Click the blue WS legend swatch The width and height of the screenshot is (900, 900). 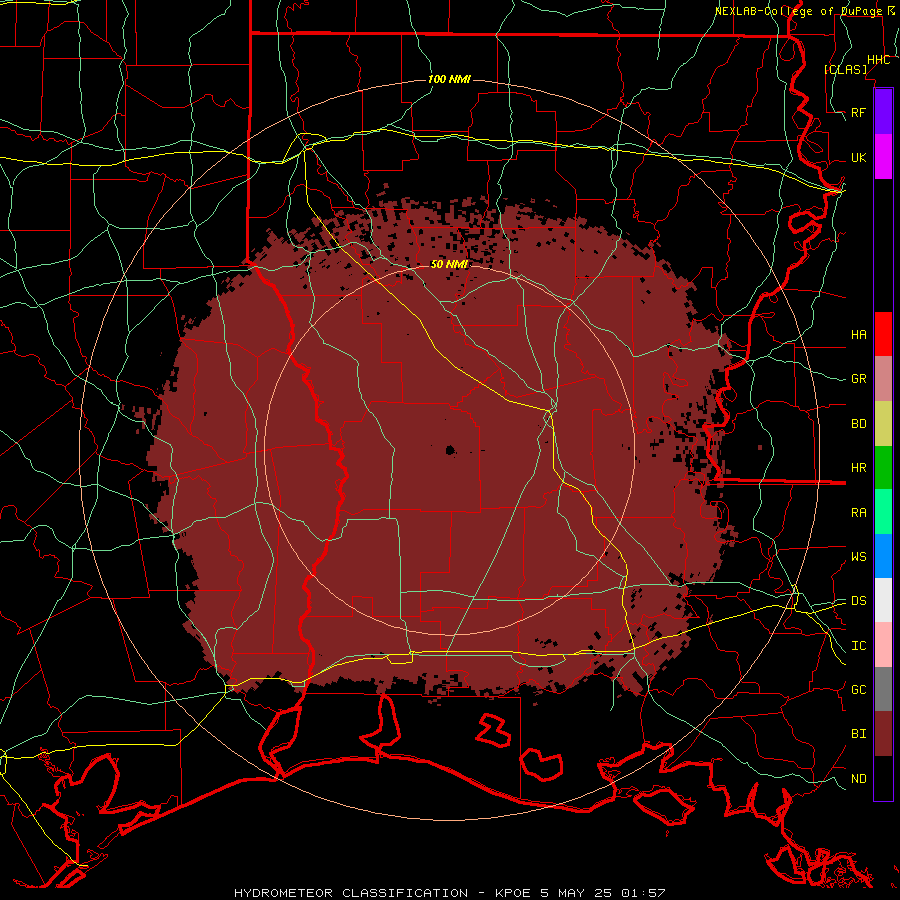pyautogui.click(x=883, y=556)
